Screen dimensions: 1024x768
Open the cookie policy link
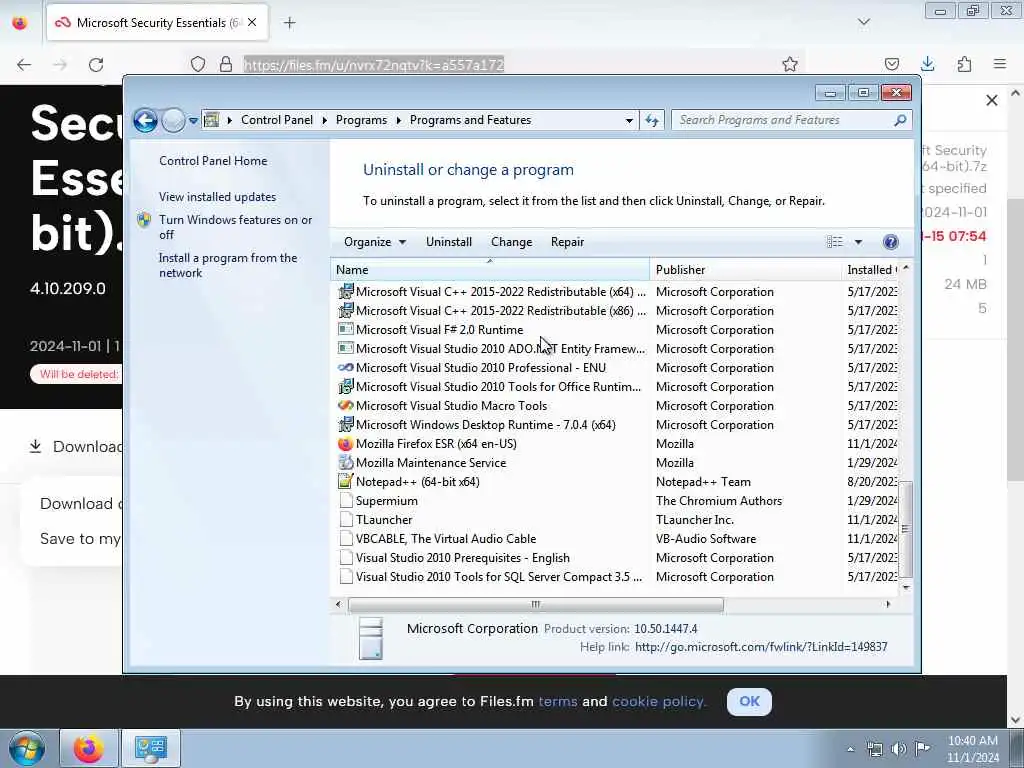(658, 701)
